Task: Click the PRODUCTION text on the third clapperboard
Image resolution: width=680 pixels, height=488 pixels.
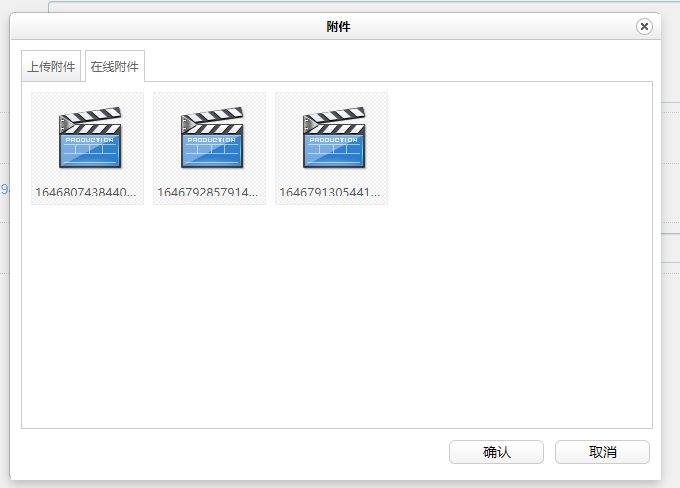Action: click(334, 140)
